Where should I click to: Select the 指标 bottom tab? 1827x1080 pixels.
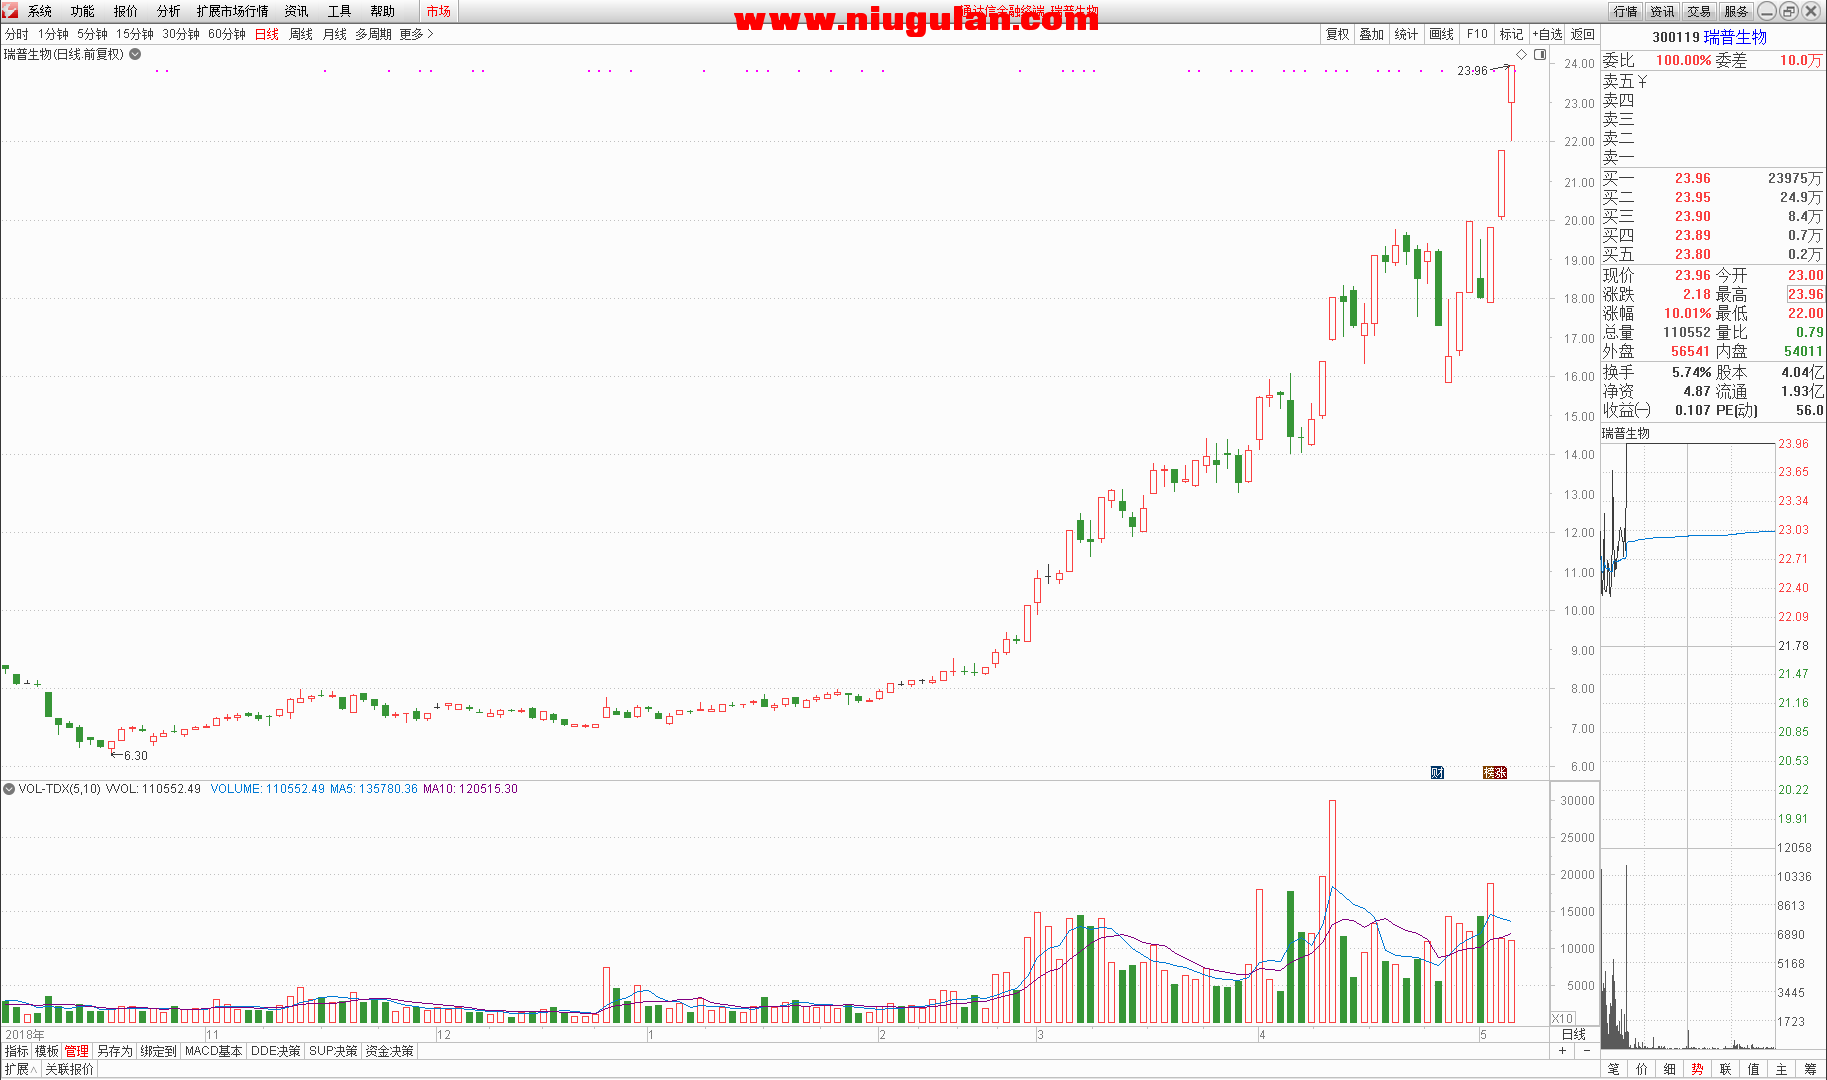(17, 1051)
